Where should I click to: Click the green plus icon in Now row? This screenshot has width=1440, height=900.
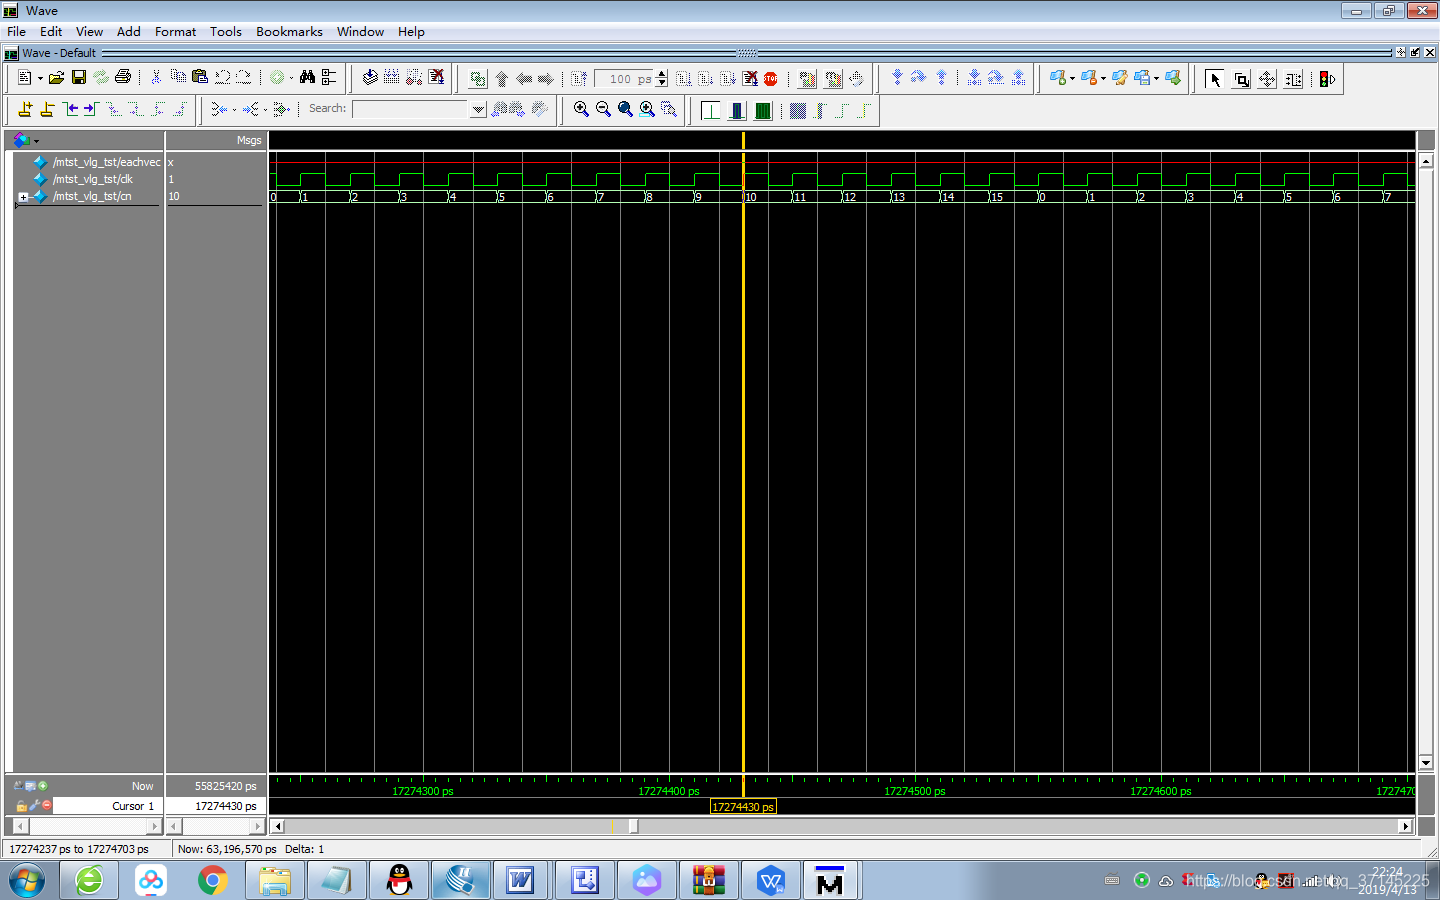(43, 786)
